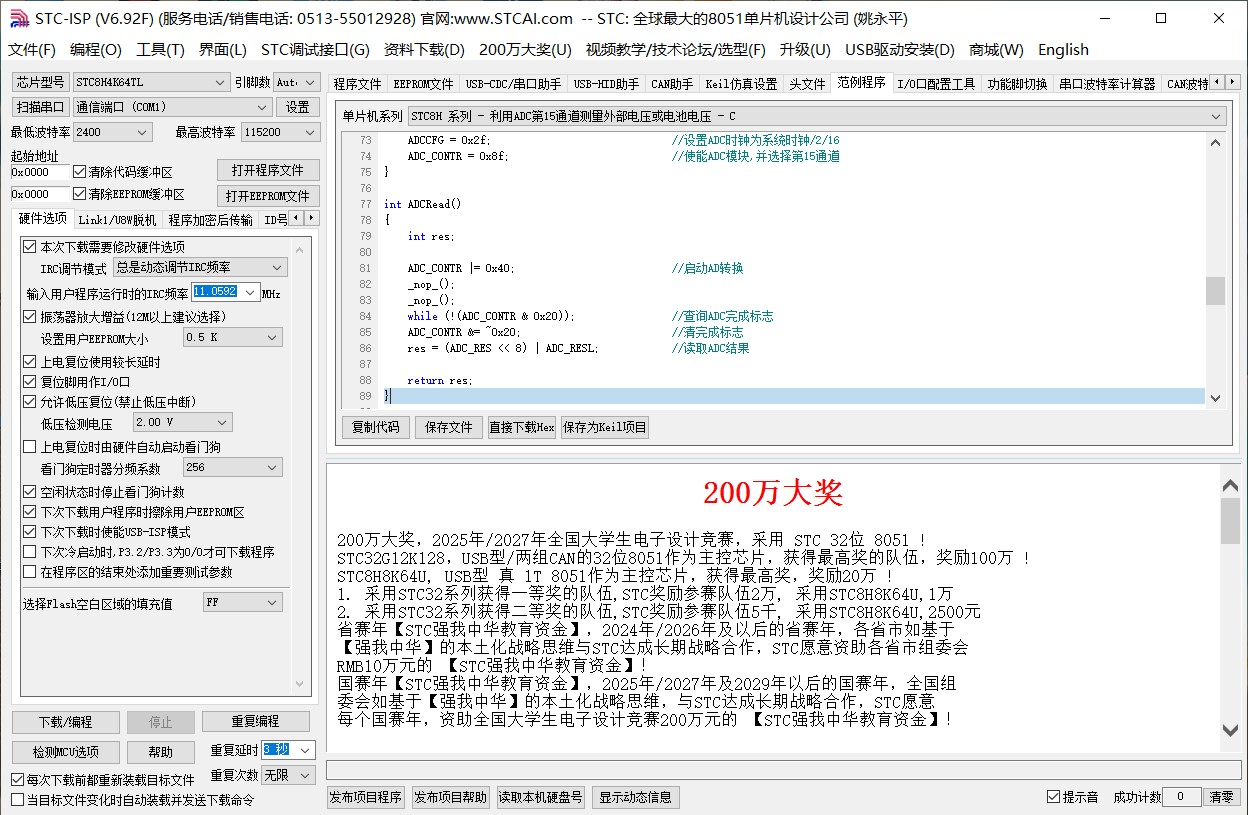The height and width of the screenshot is (815, 1248).
Task: Click hardware options list scroll up arrow
Action: 299,250
